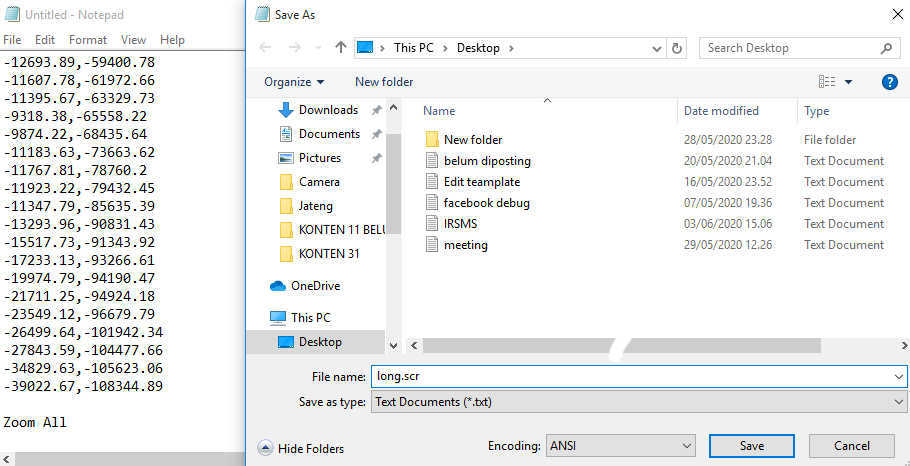The width and height of the screenshot is (910, 466).
Task: Open the KONTEN 11 BELU folder
Action: 332,230
